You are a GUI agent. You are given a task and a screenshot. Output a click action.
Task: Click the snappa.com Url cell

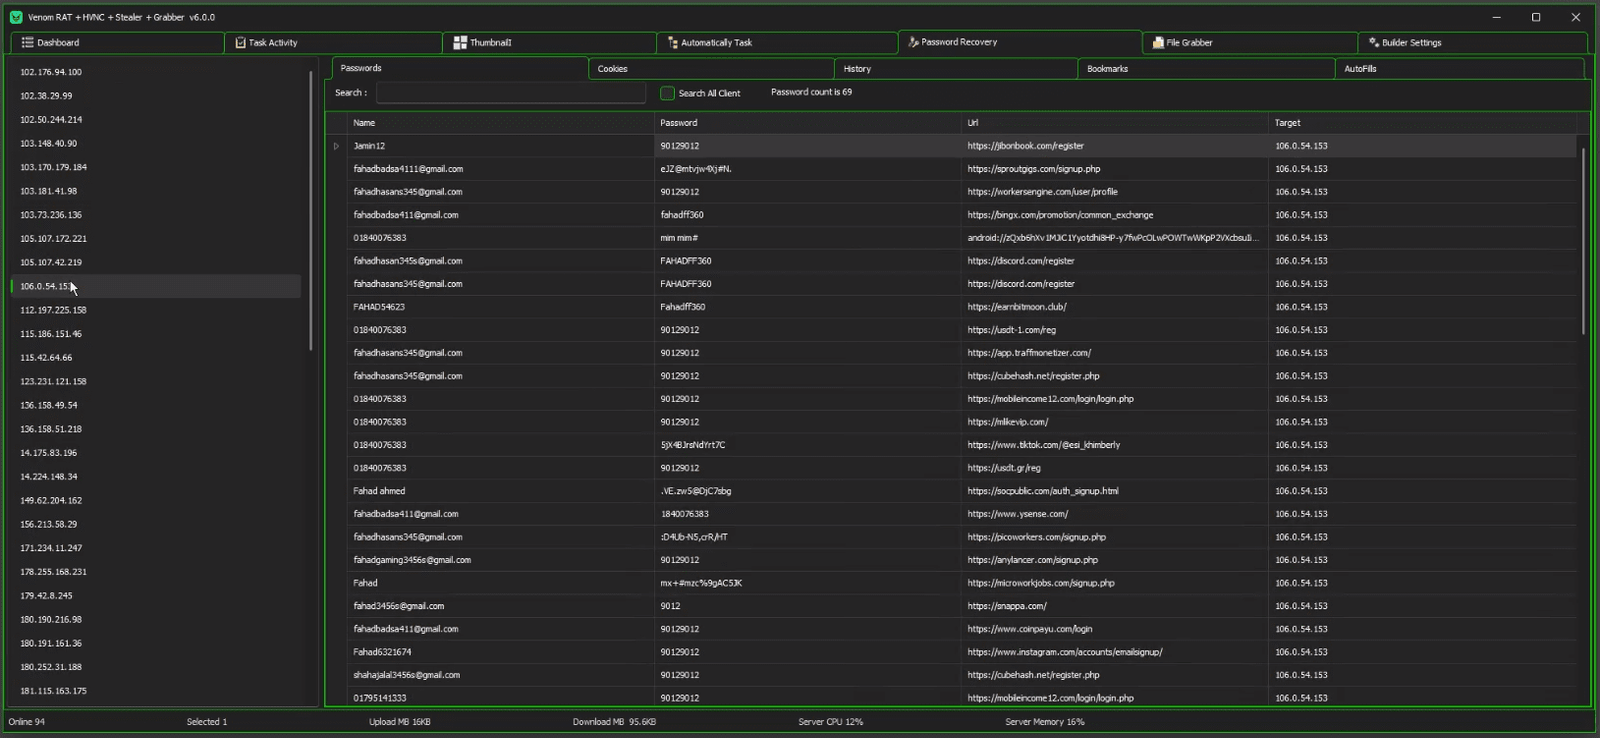click(1115, 606)
